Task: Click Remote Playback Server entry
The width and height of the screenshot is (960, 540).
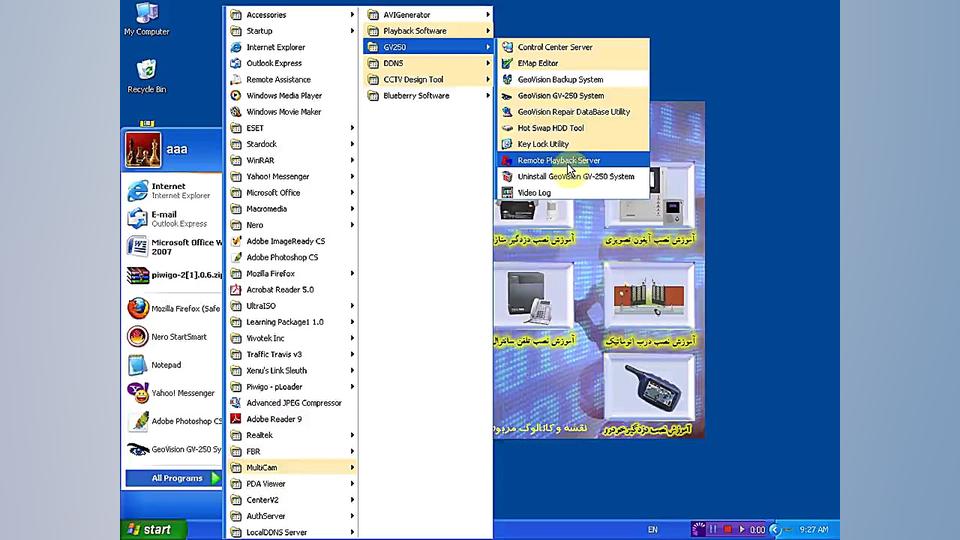Action: pyautogui.click(x=573, y=160)
